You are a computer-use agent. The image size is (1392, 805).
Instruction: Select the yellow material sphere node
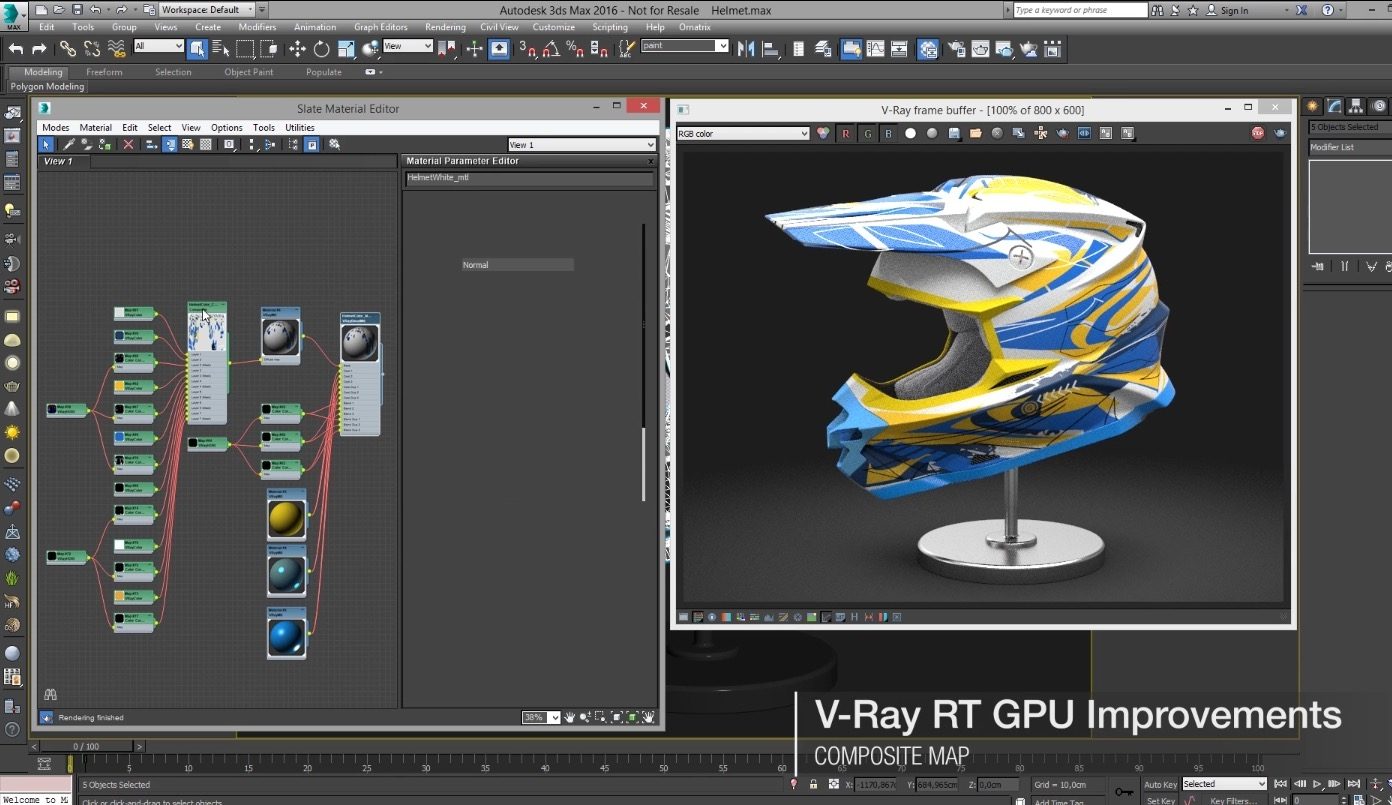(x=286, y=517)
